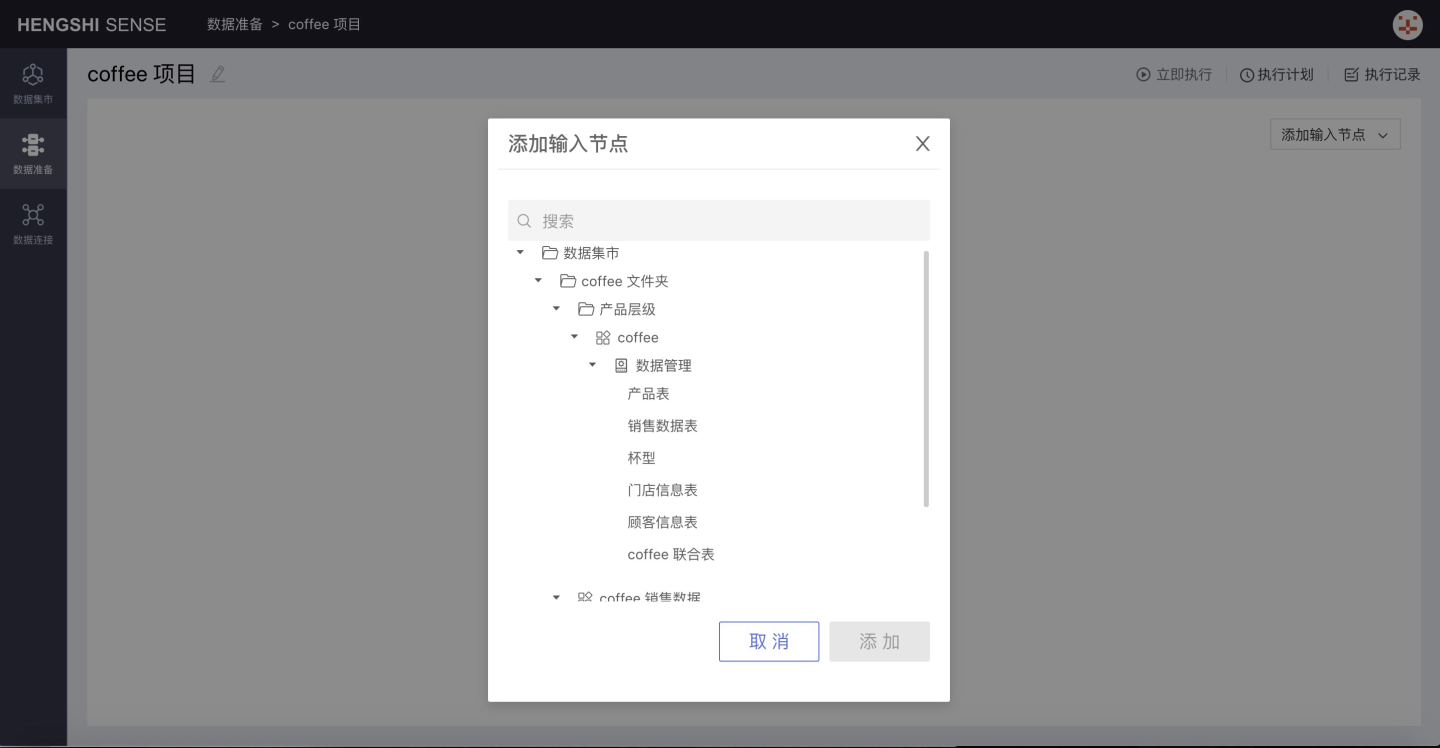This screenshot has width=1440, height=748.
Task: Click the 数据管理 dataset icon
Action: point(621,366)
